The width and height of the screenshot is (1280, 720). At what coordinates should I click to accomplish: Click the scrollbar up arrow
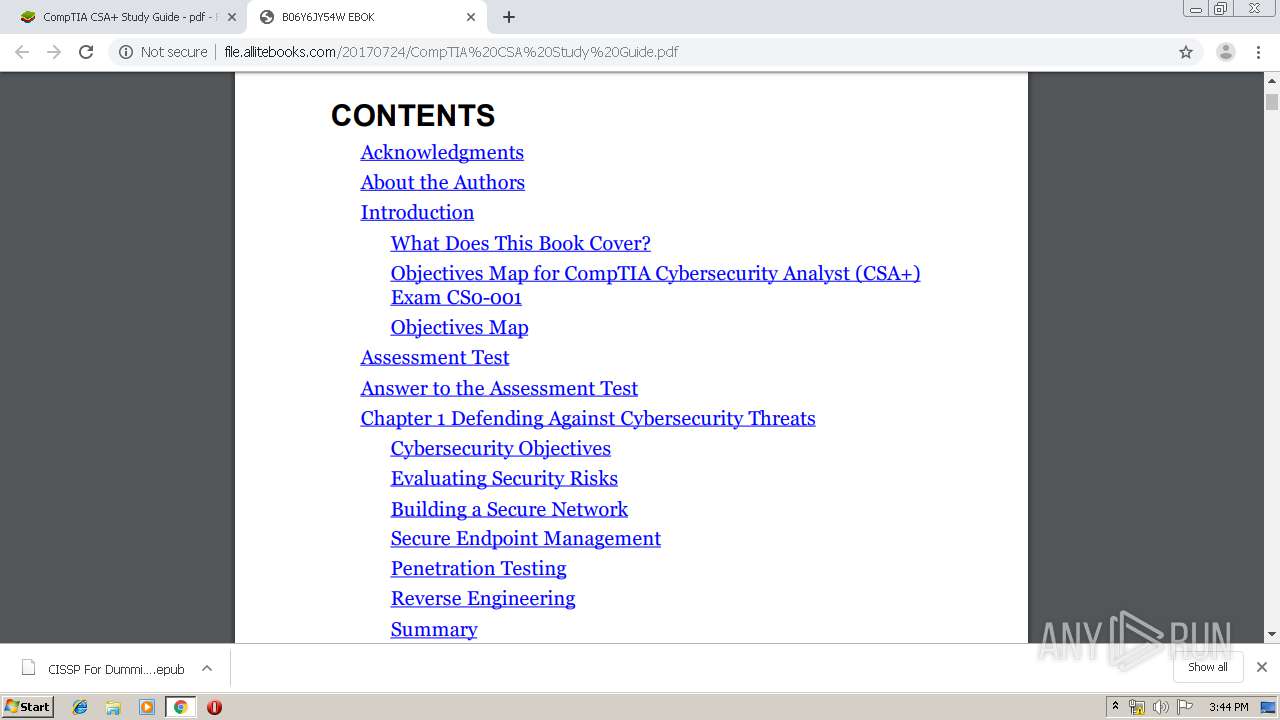1272,80
